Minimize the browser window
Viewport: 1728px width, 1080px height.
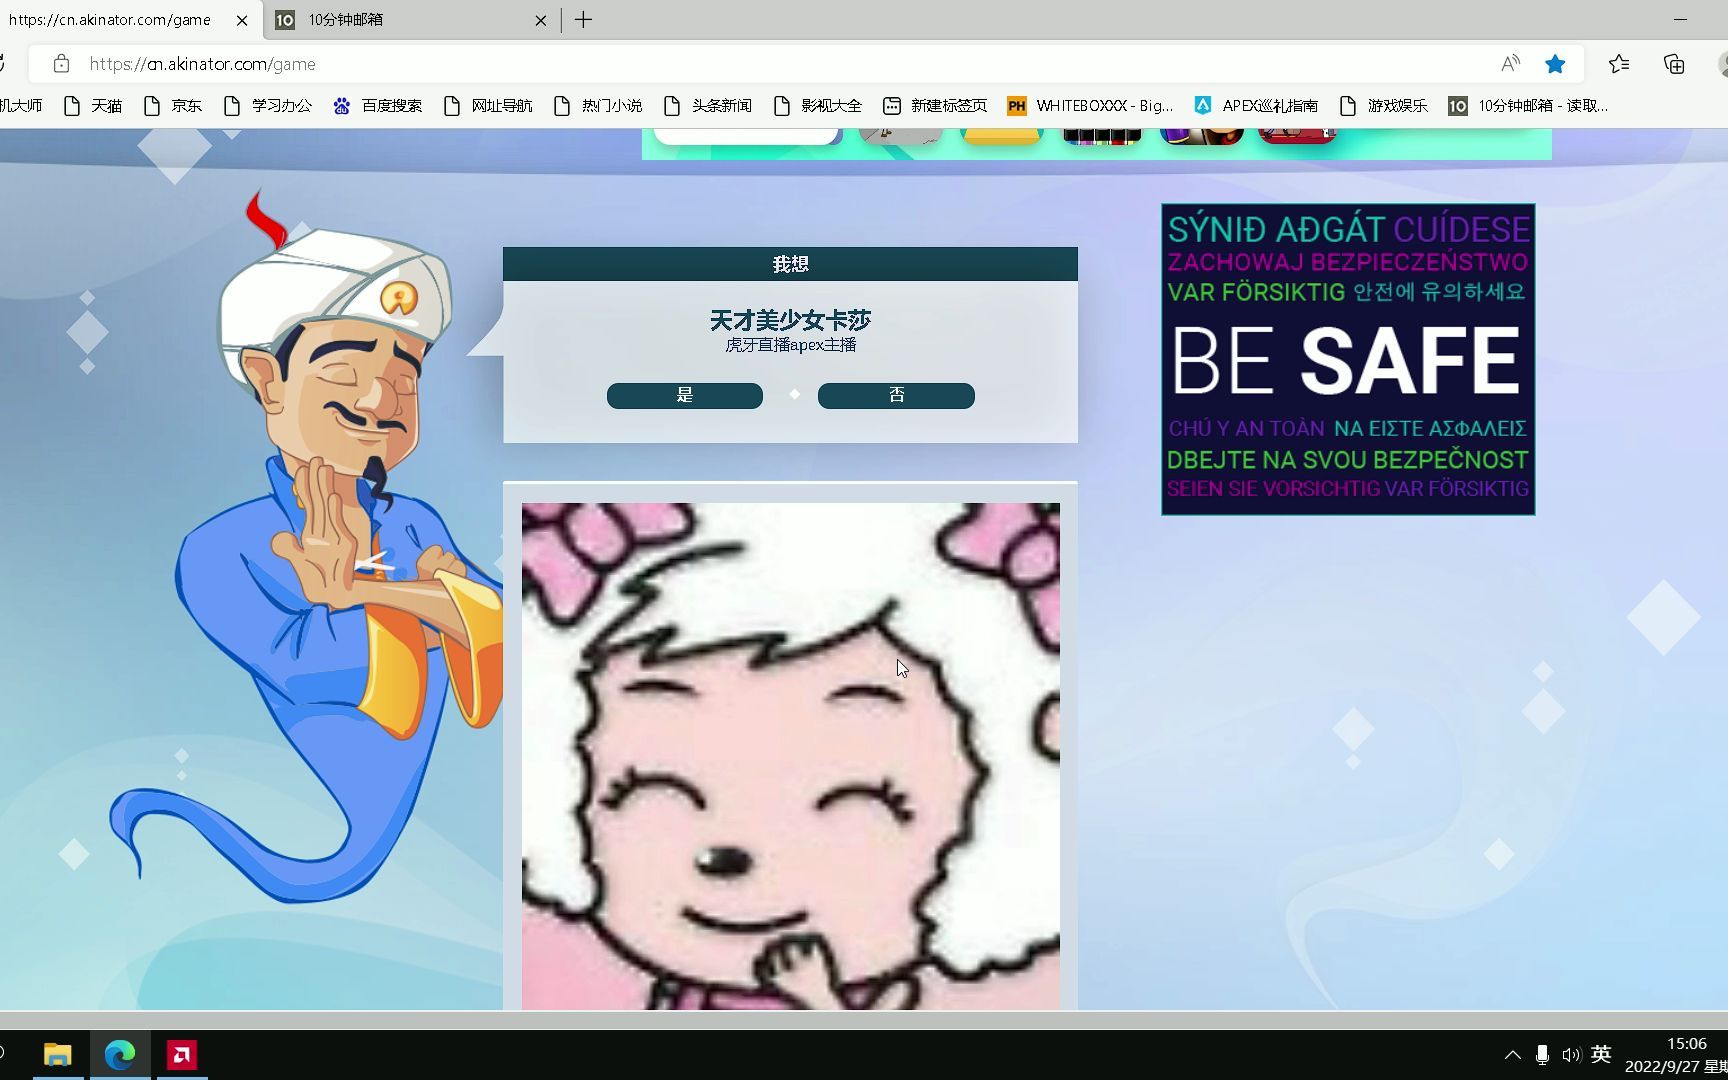[1680, 19]
